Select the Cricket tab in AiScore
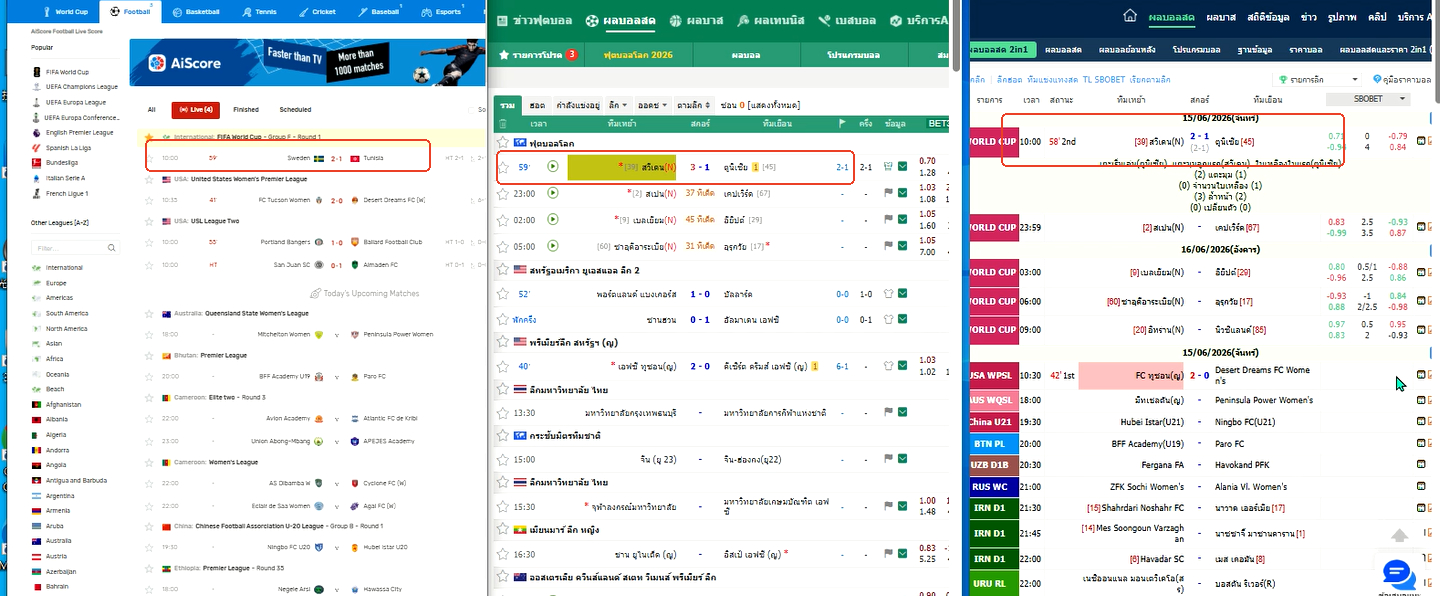1440x596 pixels. (318, 12)
